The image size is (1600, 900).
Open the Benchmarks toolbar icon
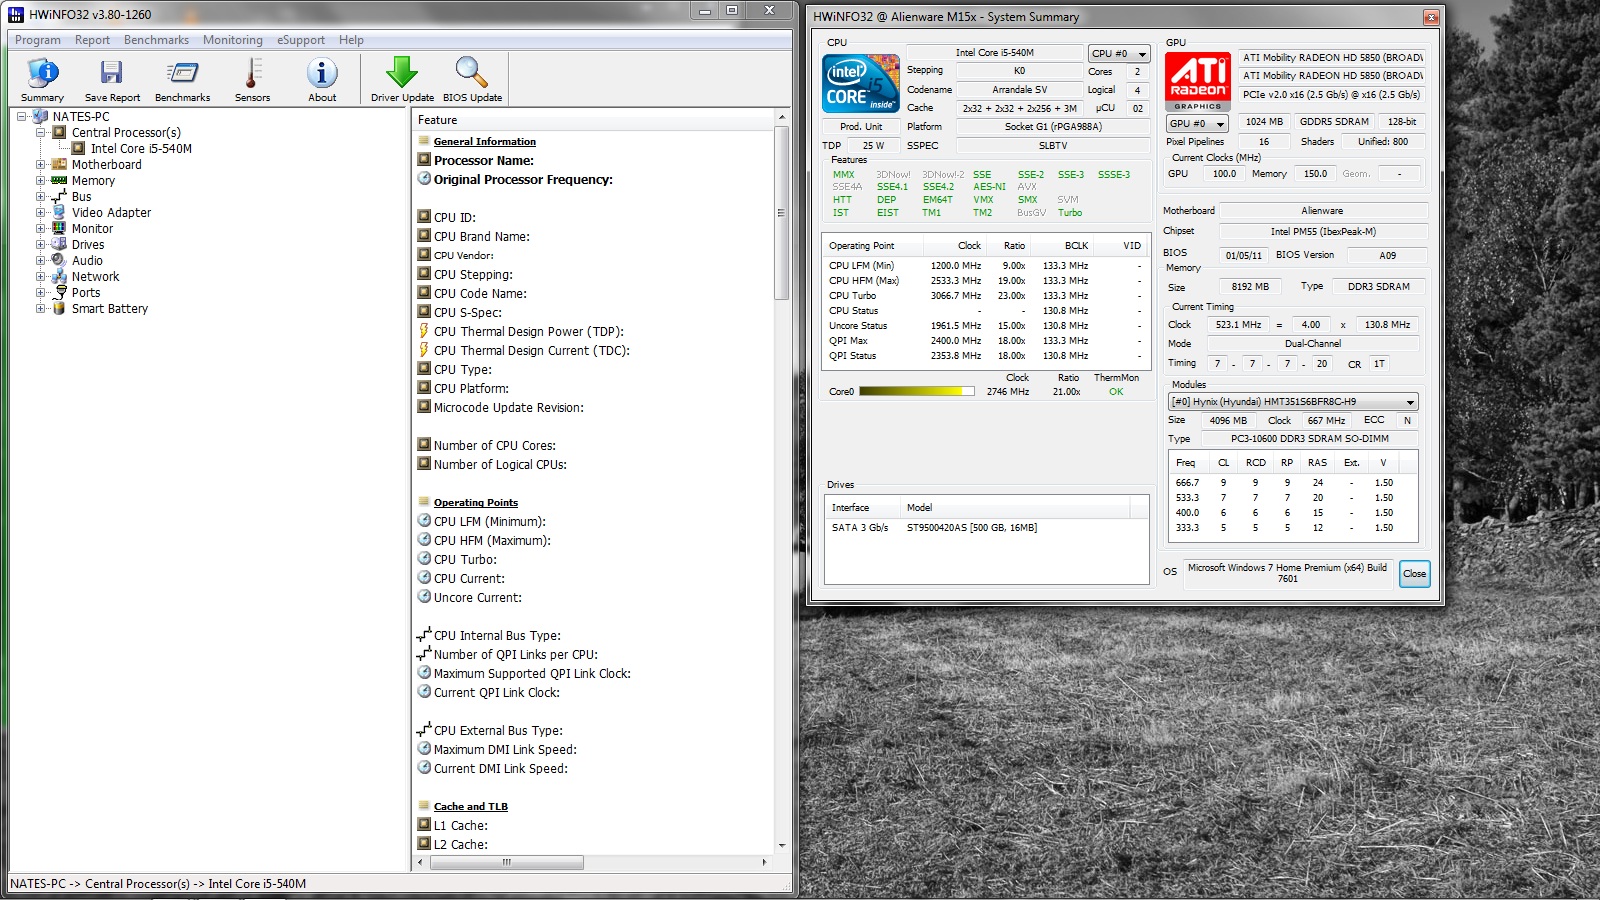182,74
